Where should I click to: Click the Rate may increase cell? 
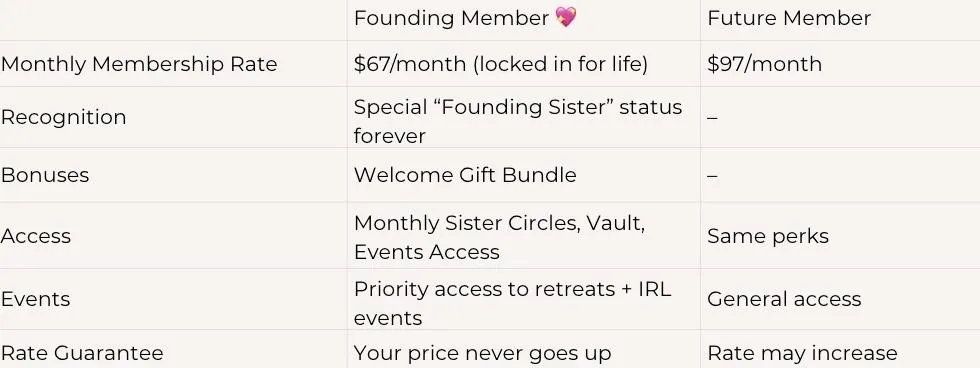click(x=802, y=353)
